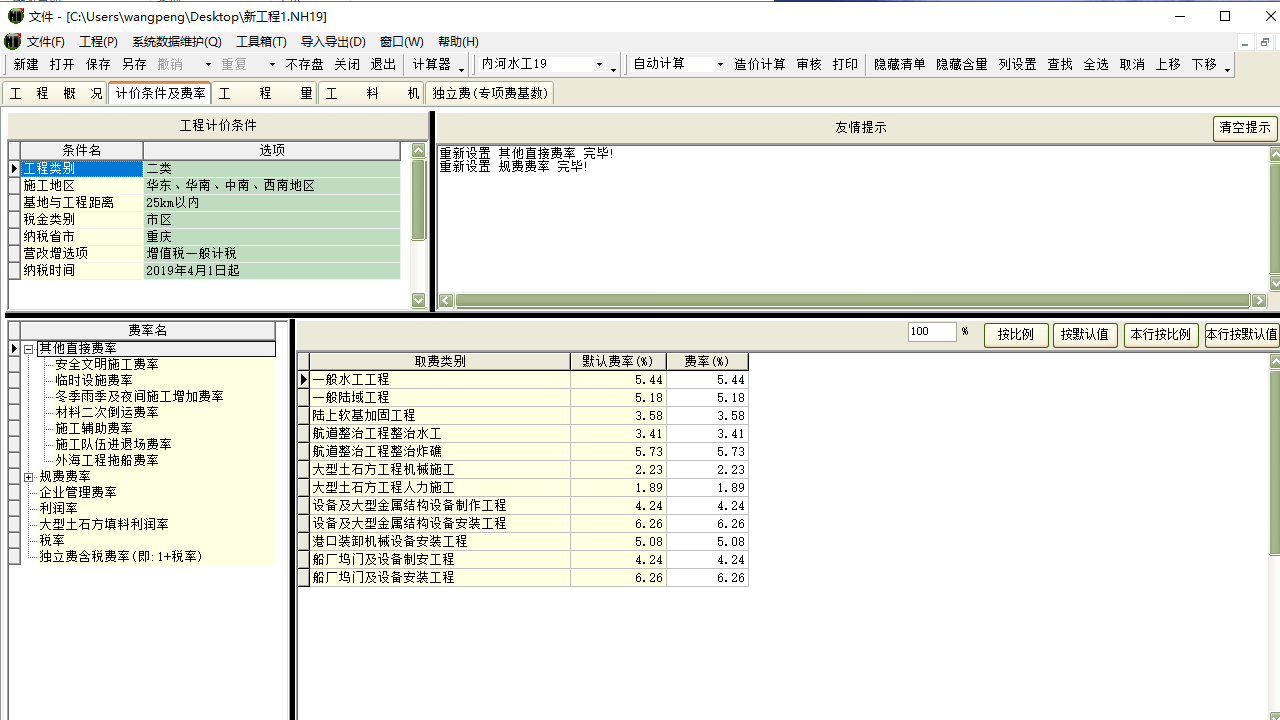Open the 系统数据维护(Q) menu

click(x=178, y=41)
